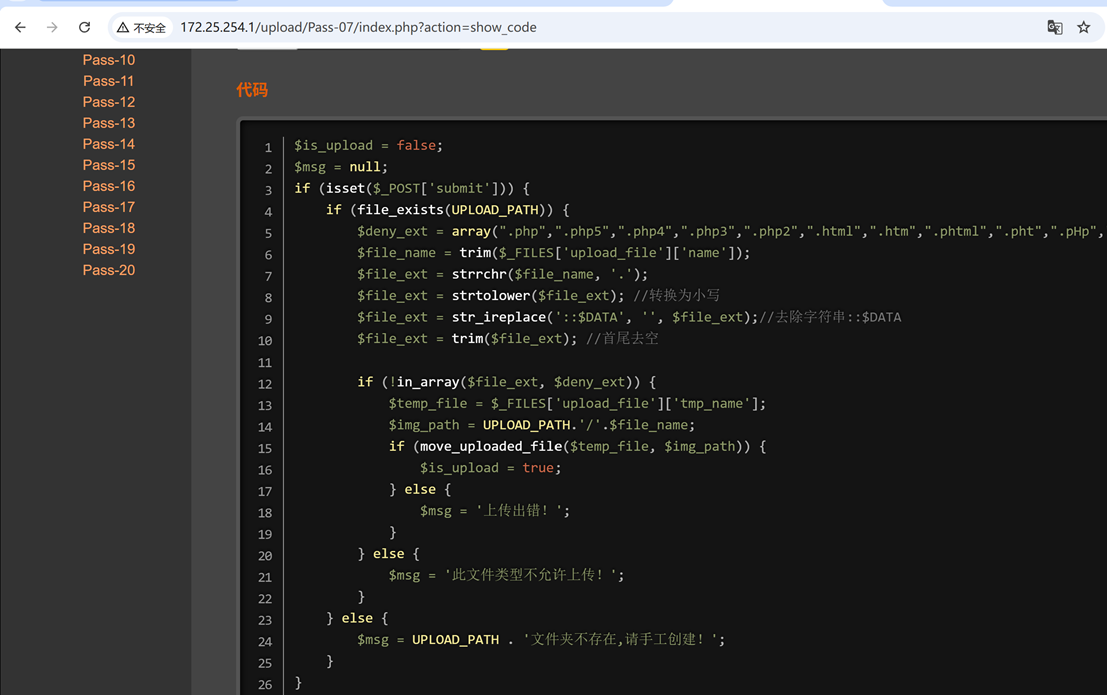Image resolution: width=1107 pixels, height=695 pixels.
Task: Open the Pass-14 level
Action: (x=109, y=144)
